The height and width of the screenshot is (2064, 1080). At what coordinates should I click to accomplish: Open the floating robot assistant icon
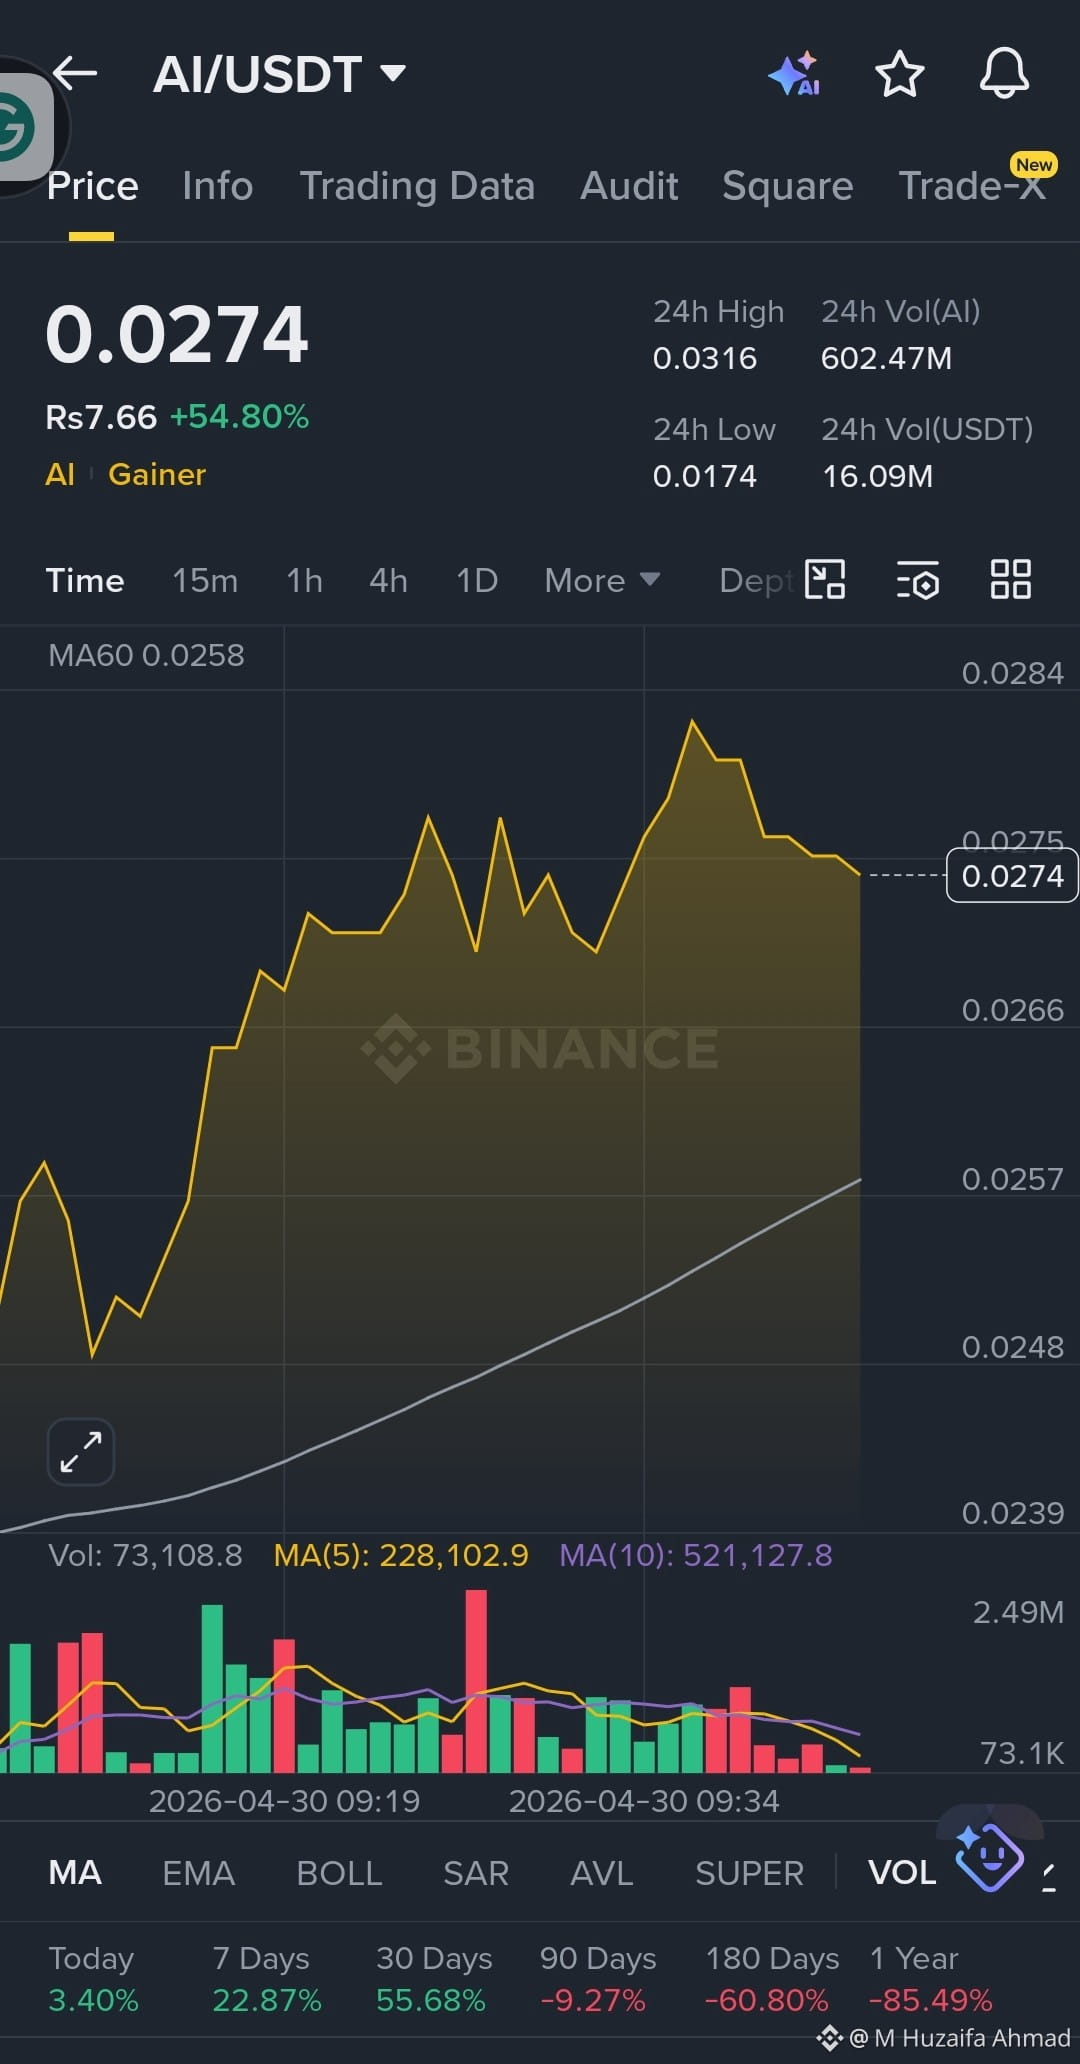(x=989, y=1859)
